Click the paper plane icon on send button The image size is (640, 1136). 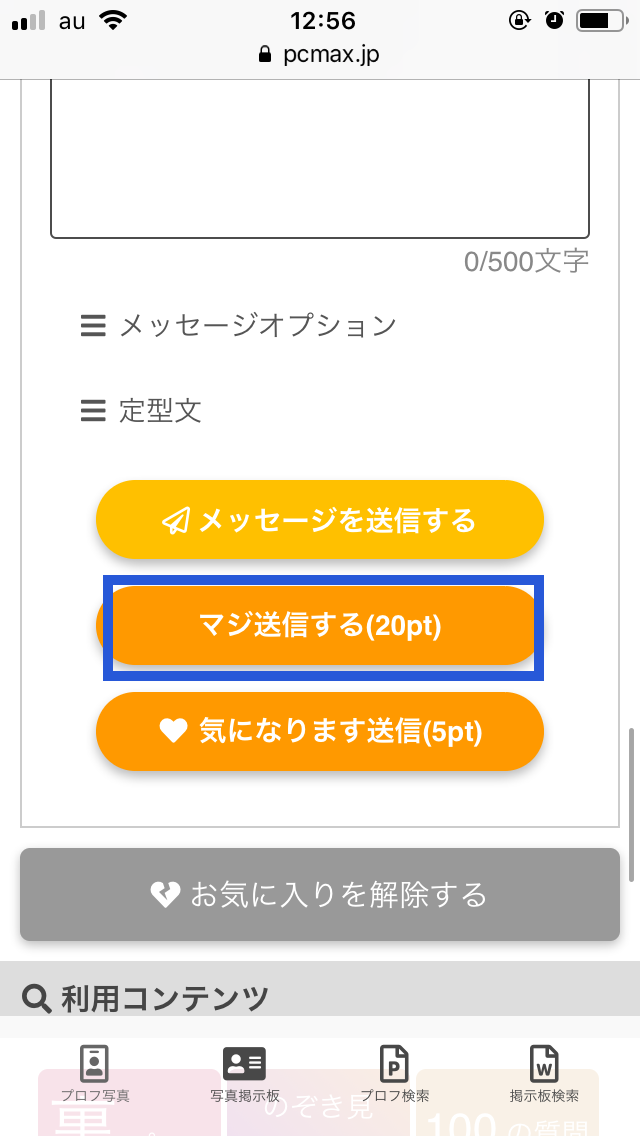pyautogui.click(x=177, y=521)
